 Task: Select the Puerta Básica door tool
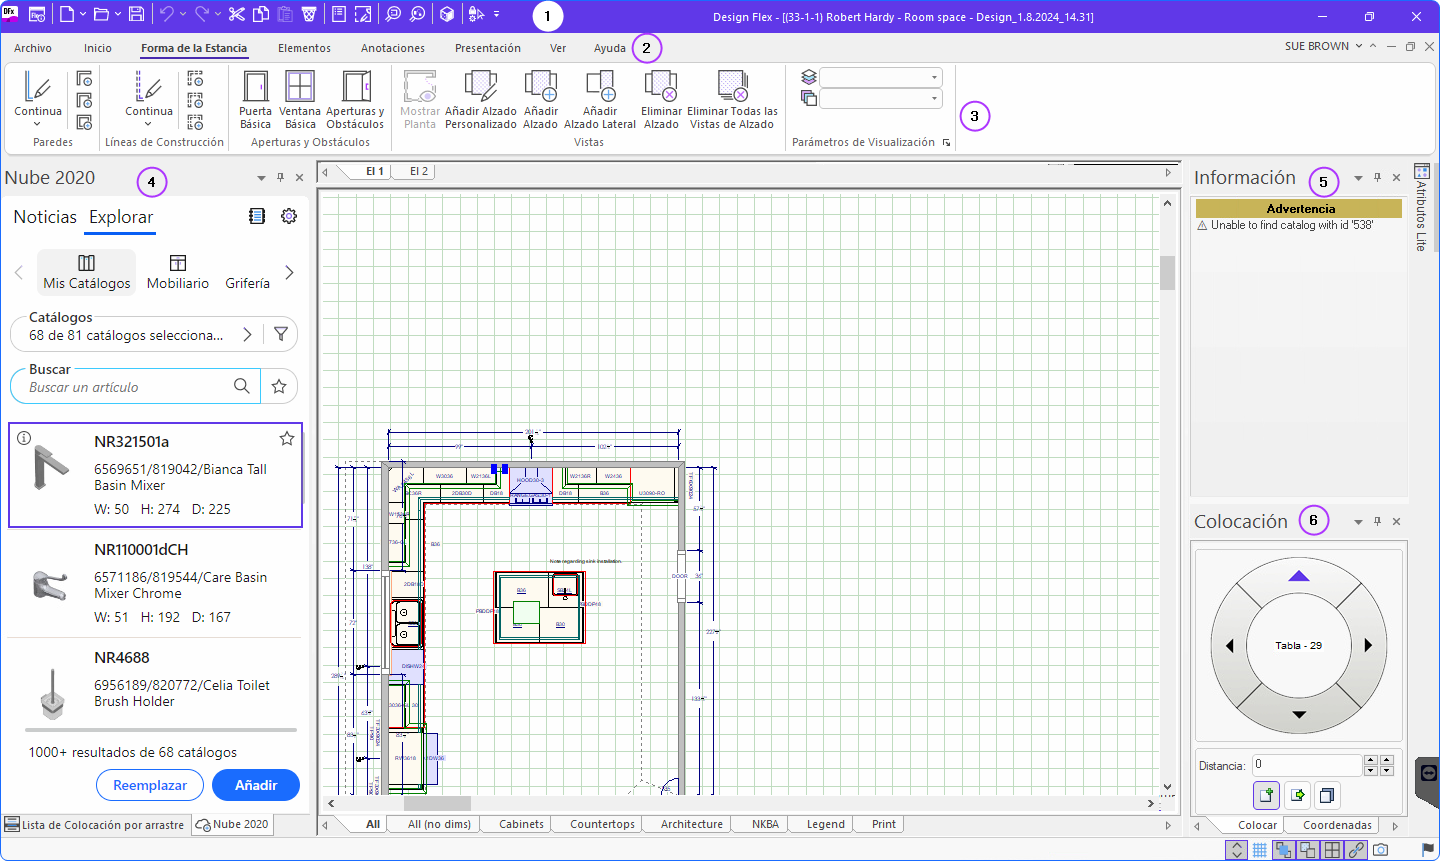click(255, 100)
